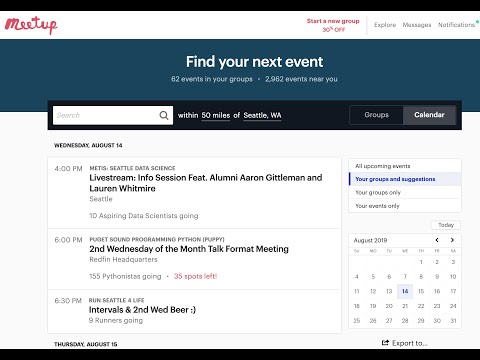This screenshot has width=480, height=360.
Task: Change location Seattle, WA
Action: pyautogui.click(x=262, y=115)
